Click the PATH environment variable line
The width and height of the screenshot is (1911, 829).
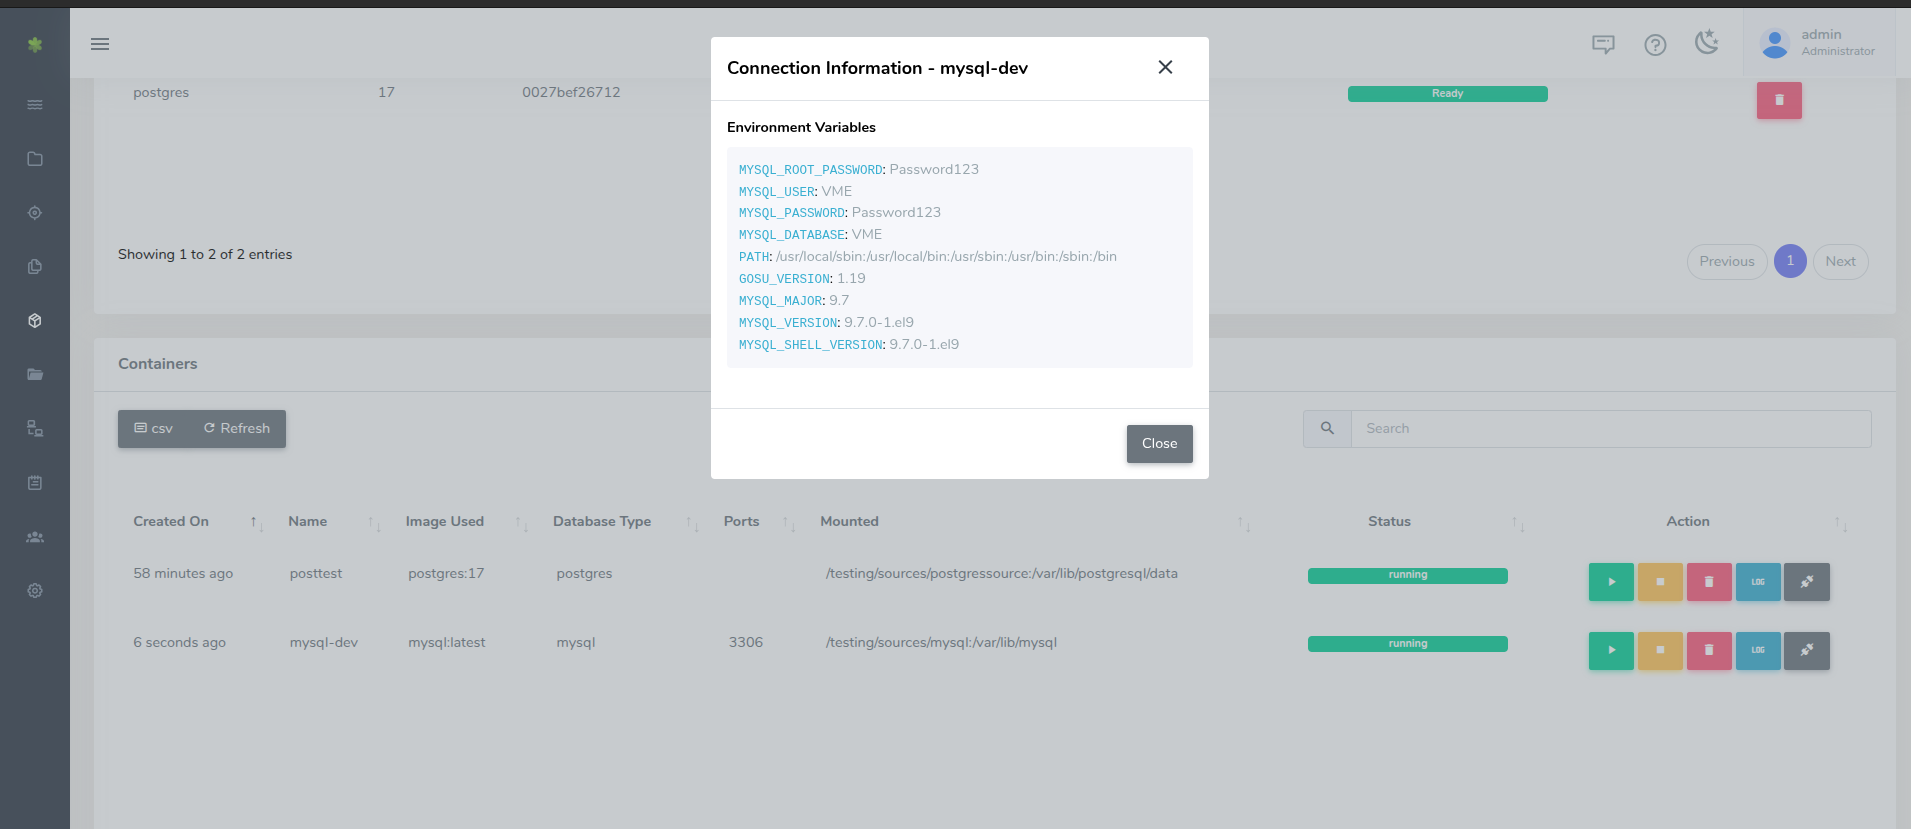tap(928, 257)
